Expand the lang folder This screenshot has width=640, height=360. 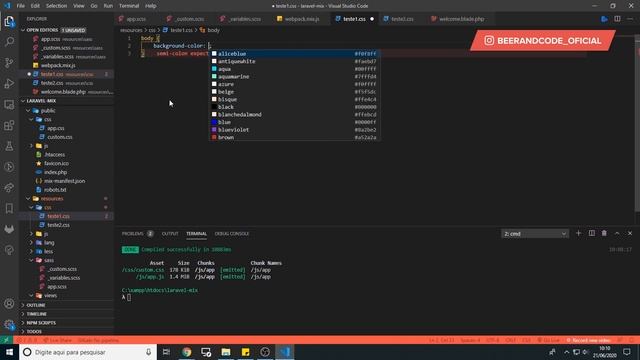click(49, 242)
